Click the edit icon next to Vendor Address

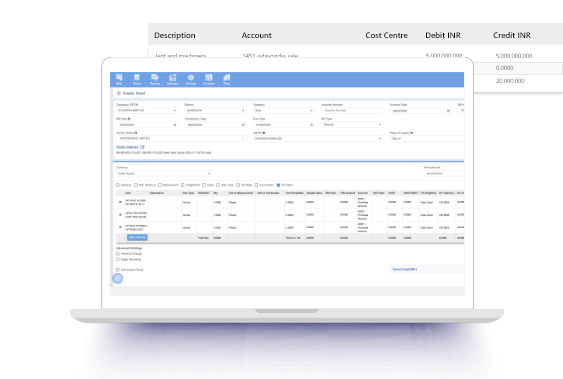tap(143, 147)
